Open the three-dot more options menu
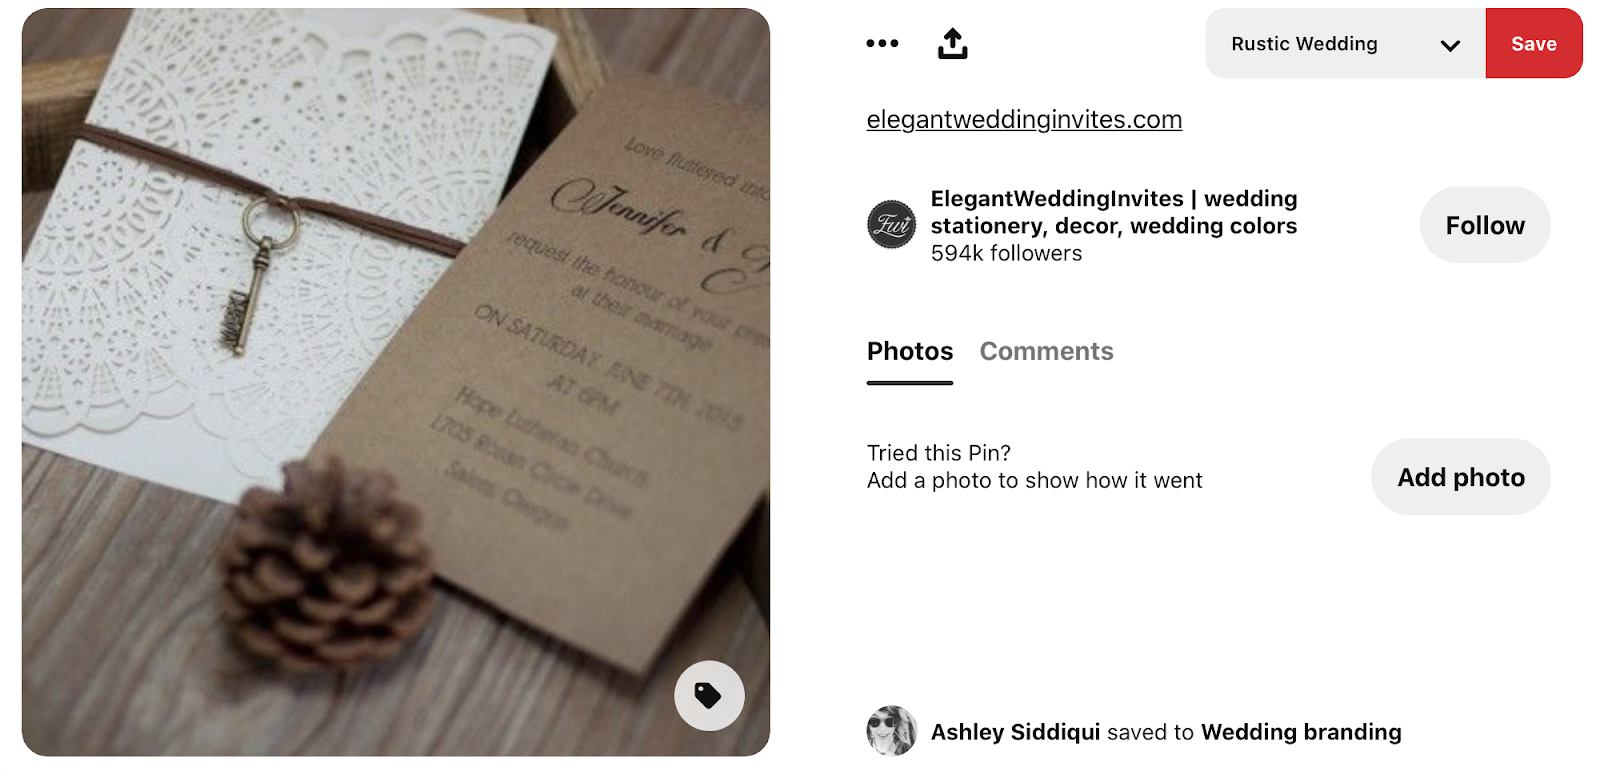Viewport: 1600px width, 771px height. pyautogui.click(x=882, y=43)
